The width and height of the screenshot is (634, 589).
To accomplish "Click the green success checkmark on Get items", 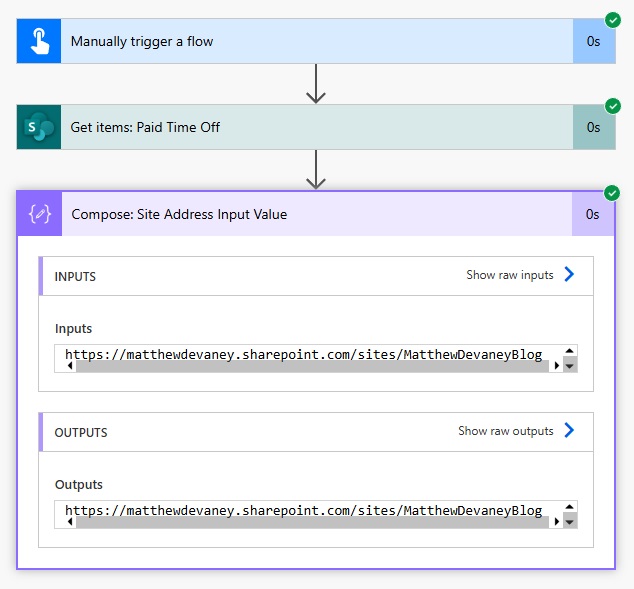I will pos(612,106).
